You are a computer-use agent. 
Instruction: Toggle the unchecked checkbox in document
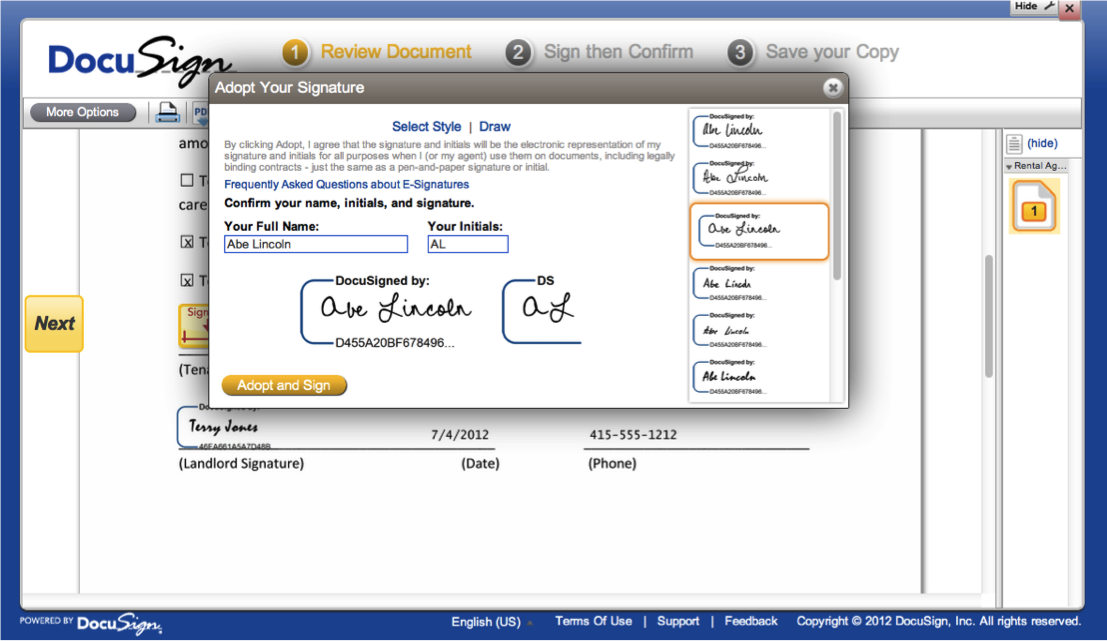point(186,181)
